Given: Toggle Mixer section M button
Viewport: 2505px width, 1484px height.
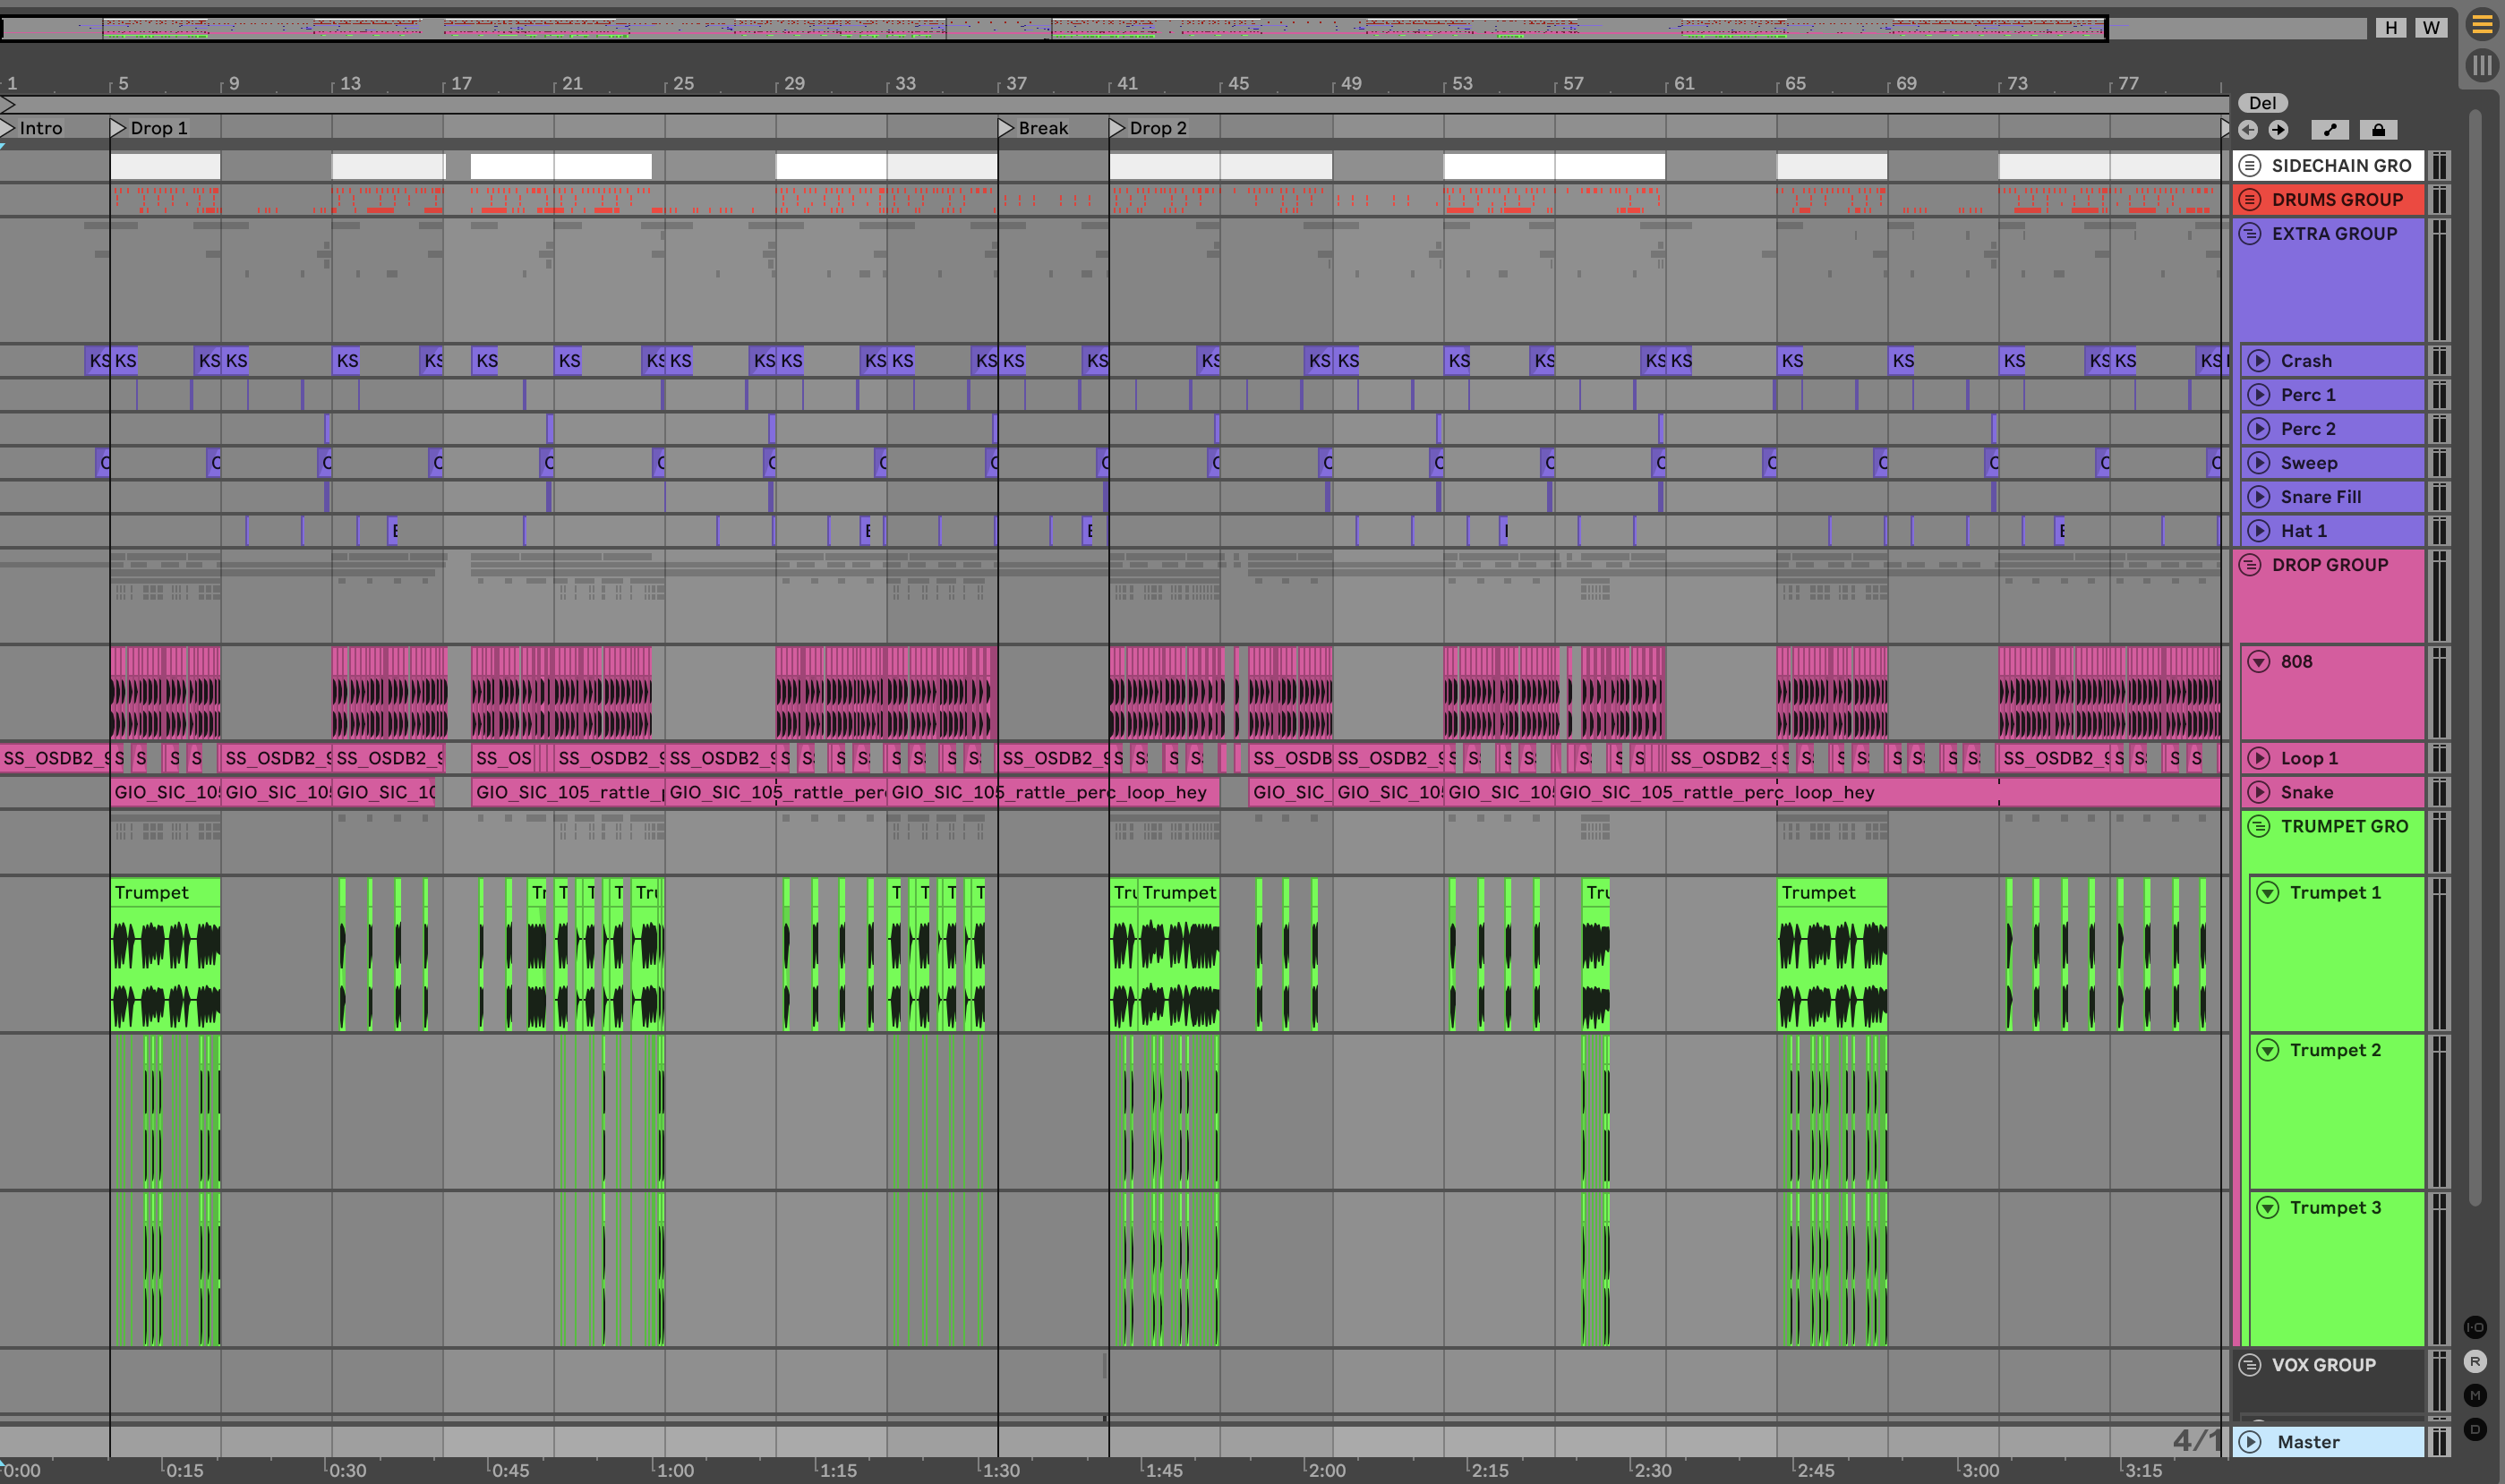Looking at the screenshot, I should click(2476, 1395).
